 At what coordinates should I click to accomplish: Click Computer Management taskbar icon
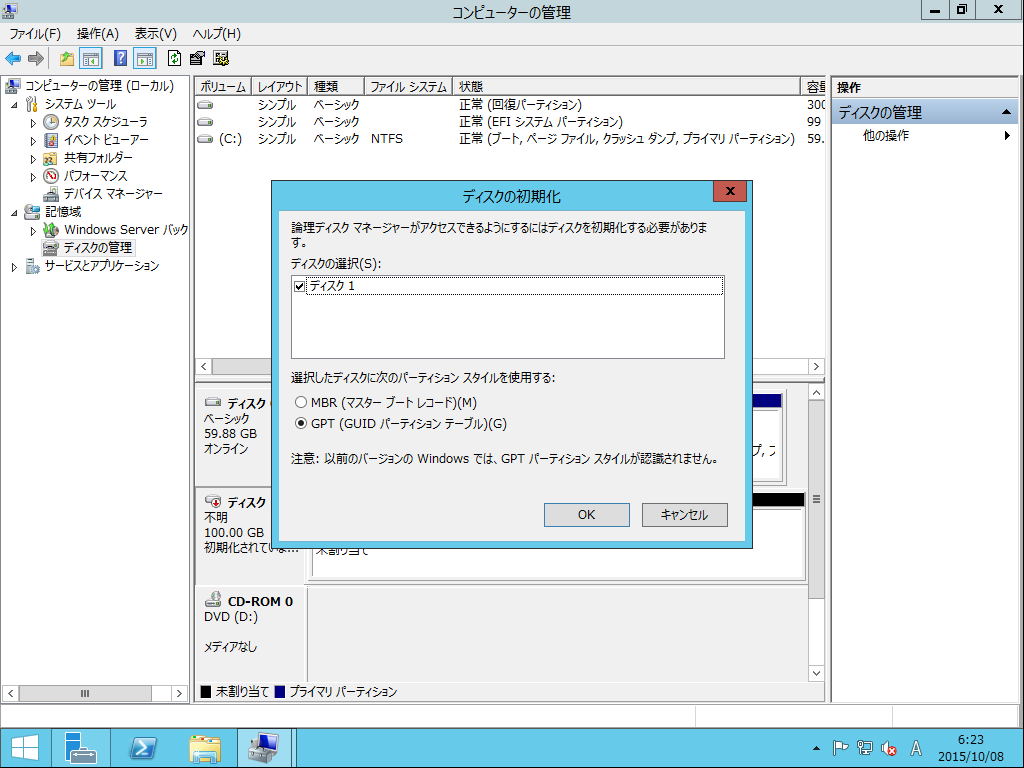point(264,748)
